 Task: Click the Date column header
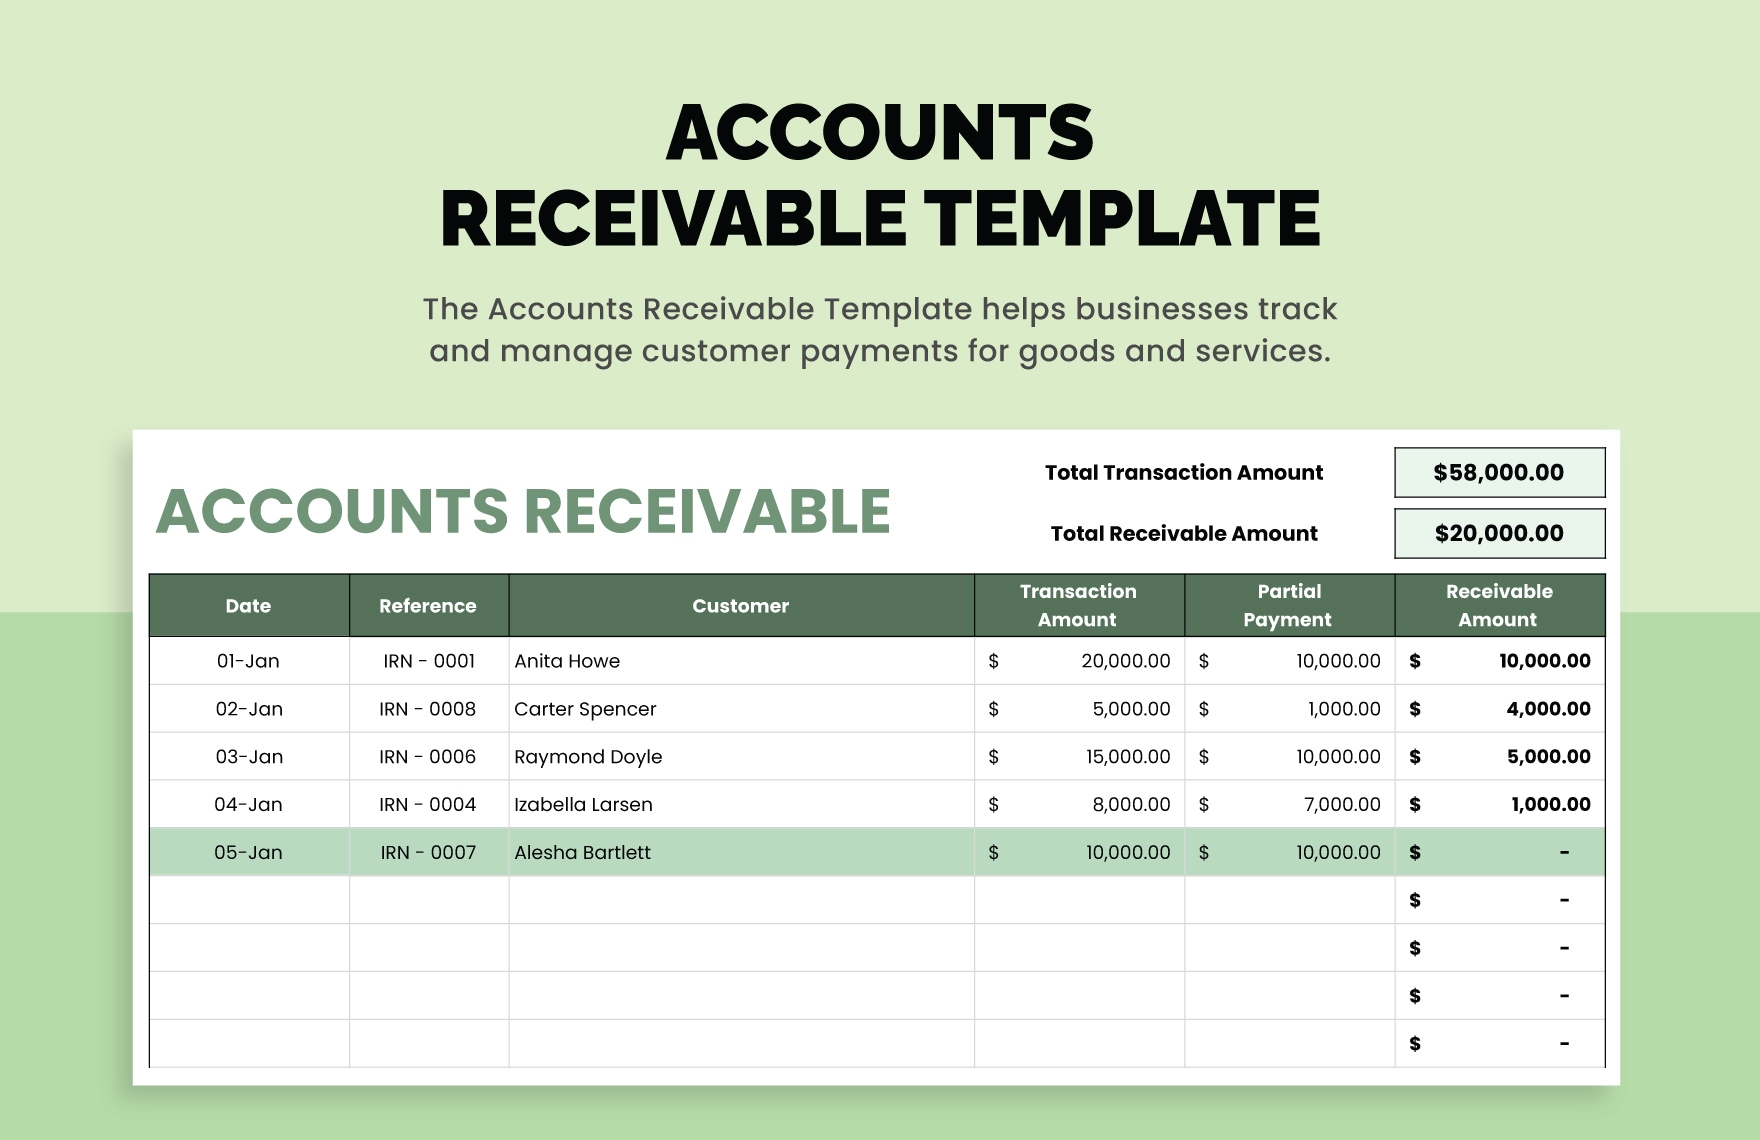[247, 605]
